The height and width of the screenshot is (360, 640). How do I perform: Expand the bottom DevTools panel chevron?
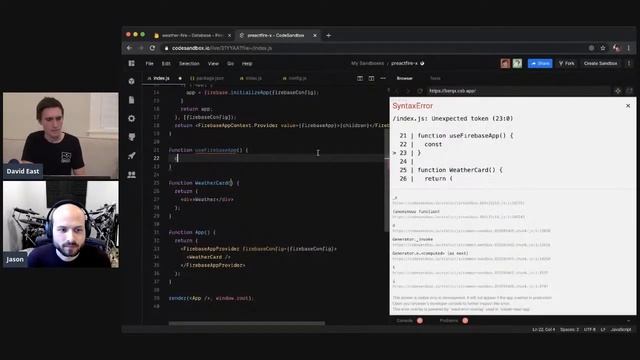[x=628, y=321]
